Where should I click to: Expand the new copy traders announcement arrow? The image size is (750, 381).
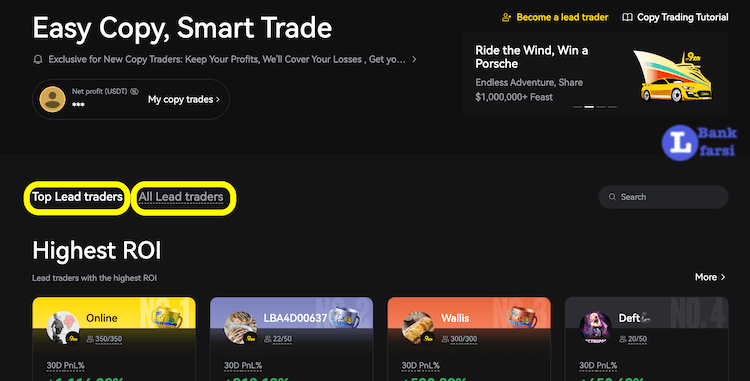(x=414, y=59)
